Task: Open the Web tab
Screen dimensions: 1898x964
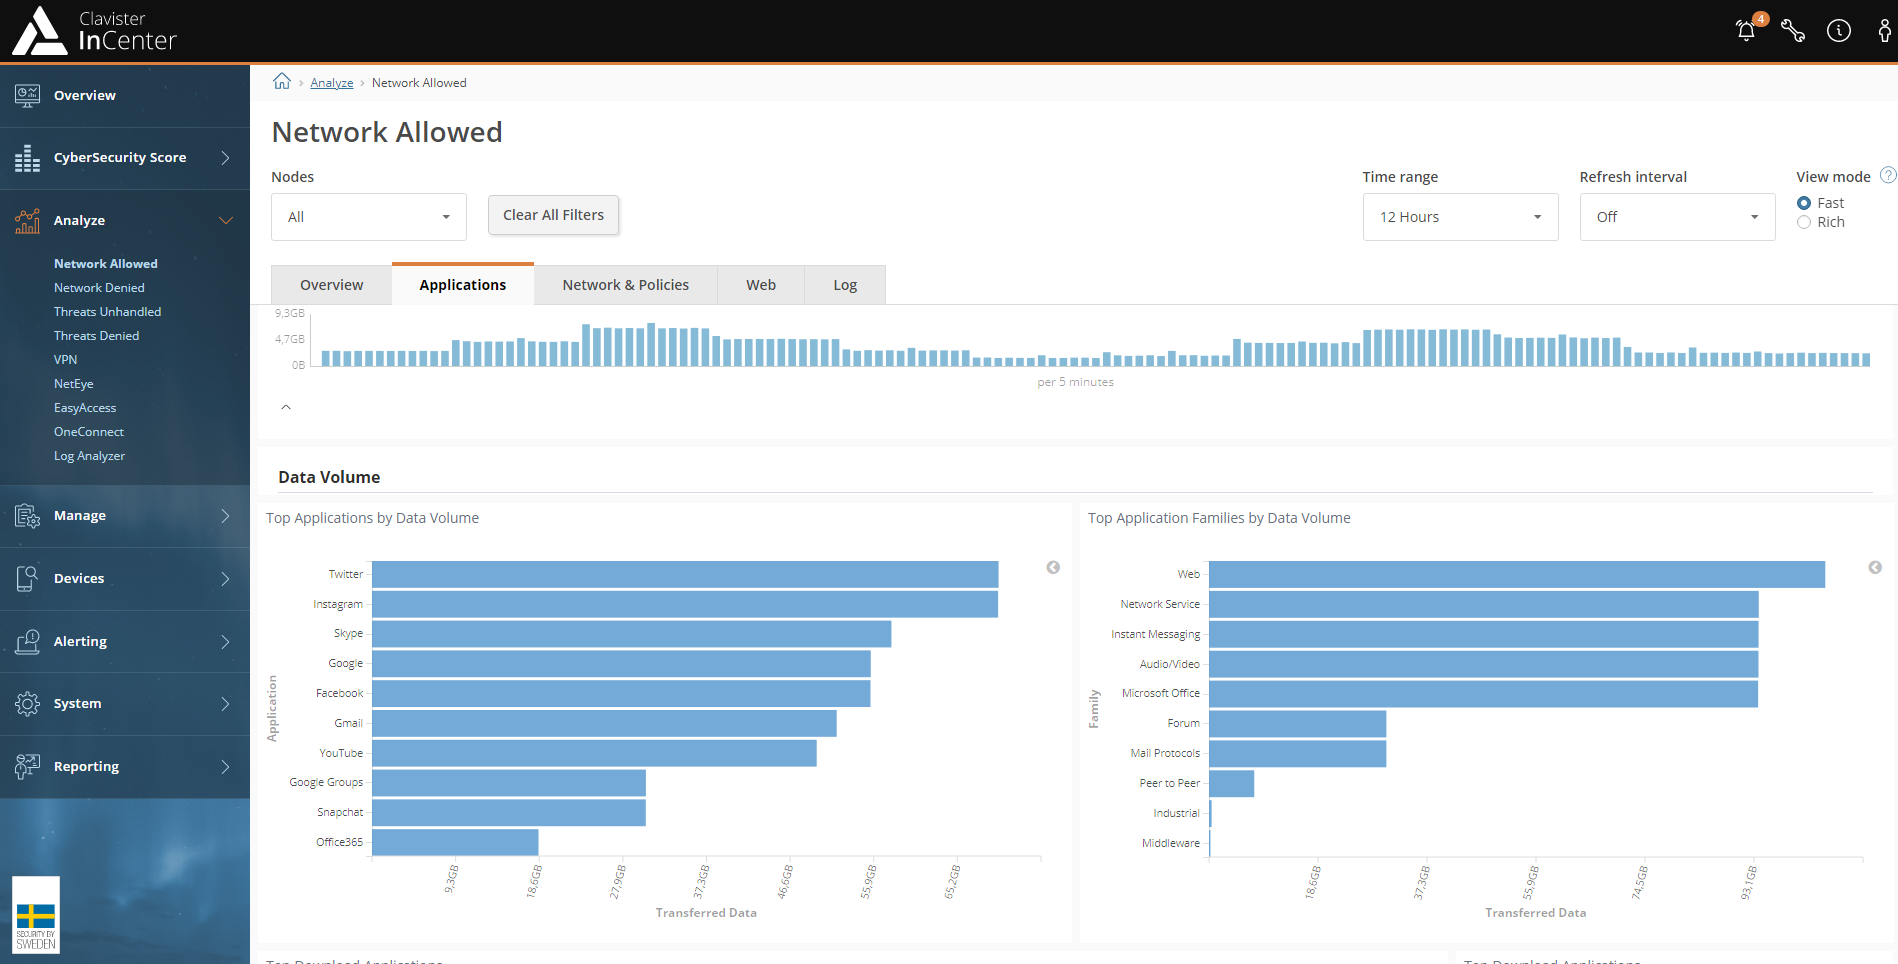Action: tap(761, 285)
